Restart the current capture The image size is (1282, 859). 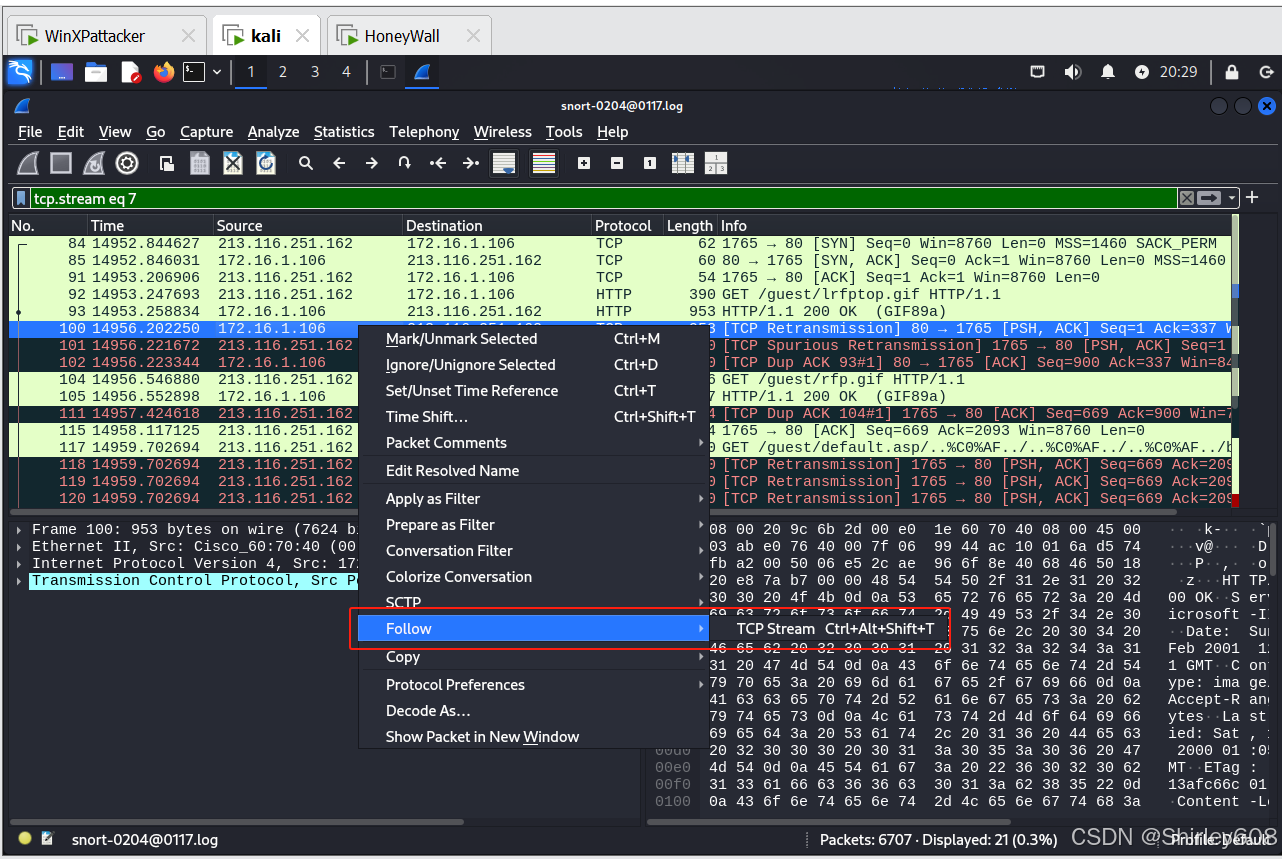[x=94, y=163]
